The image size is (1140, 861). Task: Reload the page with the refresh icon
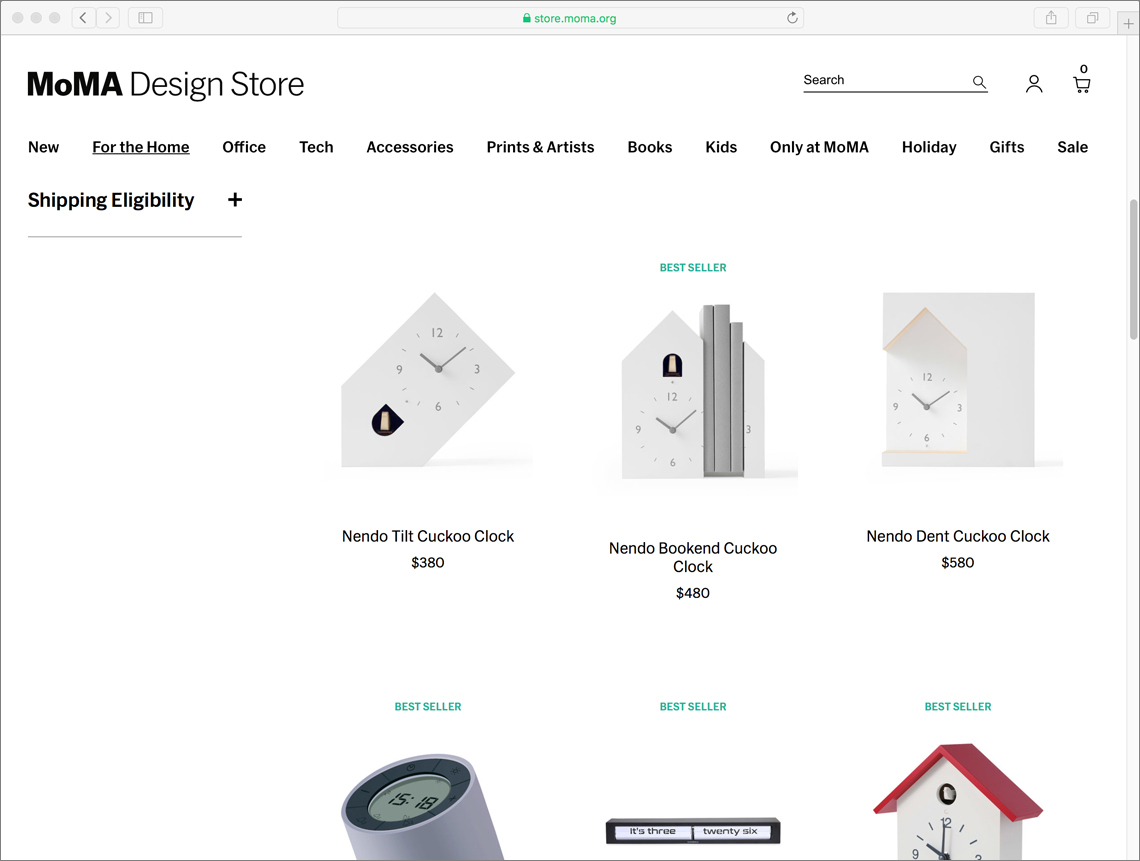pos(792,17)
